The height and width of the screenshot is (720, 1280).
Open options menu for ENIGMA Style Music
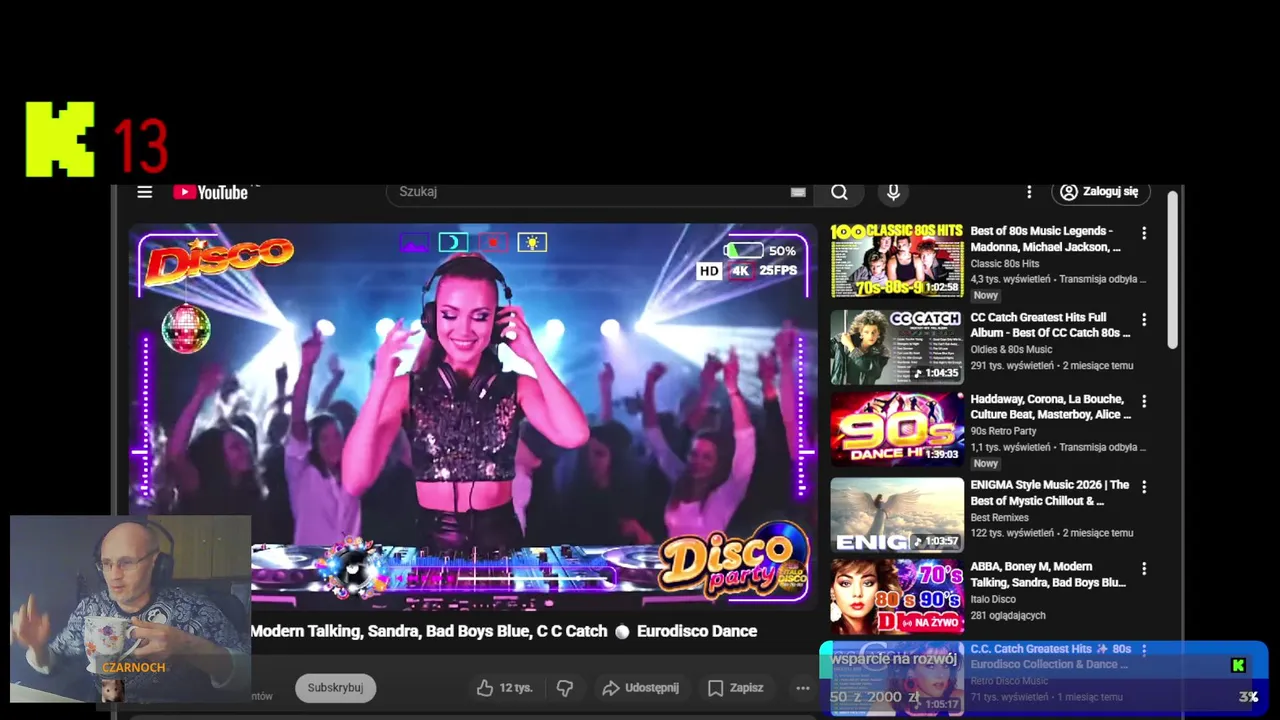[1144, 487]
